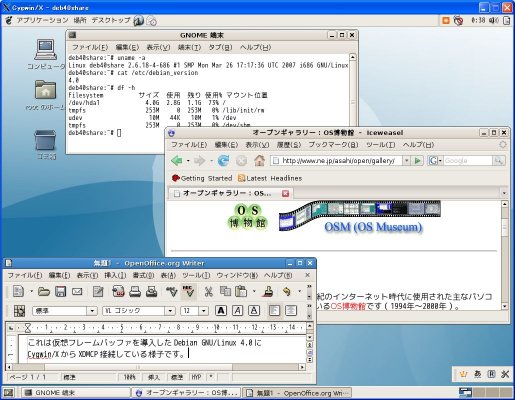Click the Latest Headlines bookmark
Image resolution: width=515 pixels, height=400 pixels.
pos(270,178)
